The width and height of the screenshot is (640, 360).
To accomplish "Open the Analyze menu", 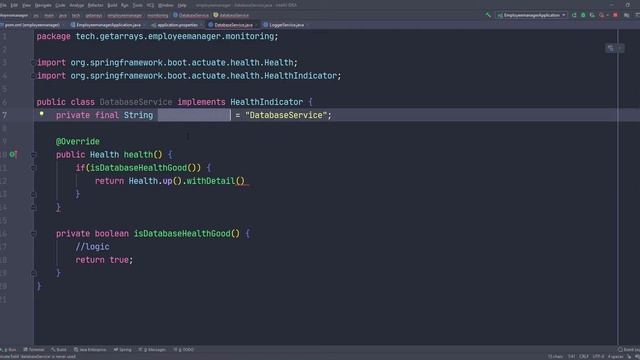I will tap(76, 5).
